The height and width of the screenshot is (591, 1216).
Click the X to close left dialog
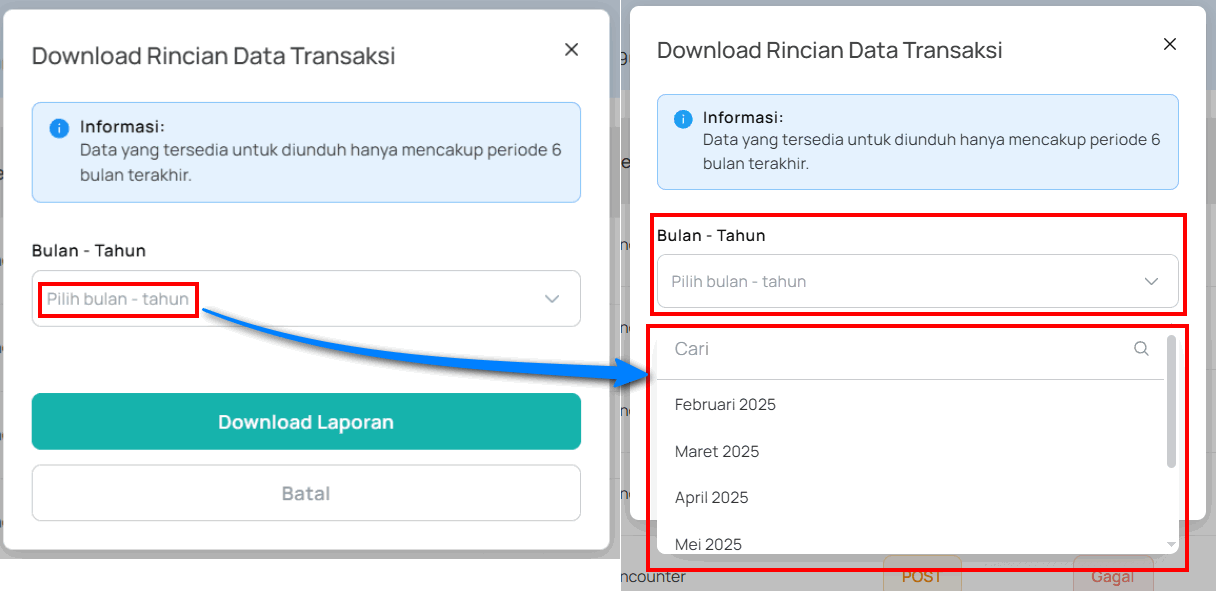point(571,48)
